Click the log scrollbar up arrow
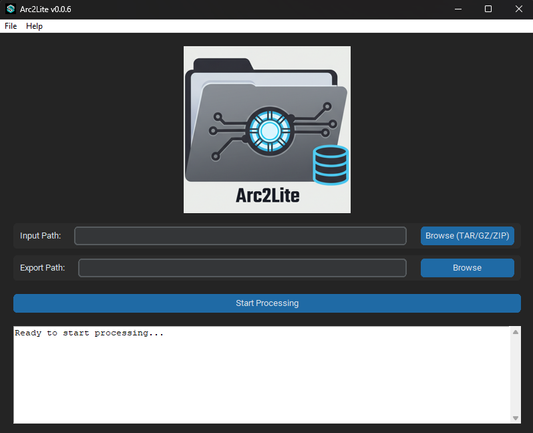 click(515, 332)
